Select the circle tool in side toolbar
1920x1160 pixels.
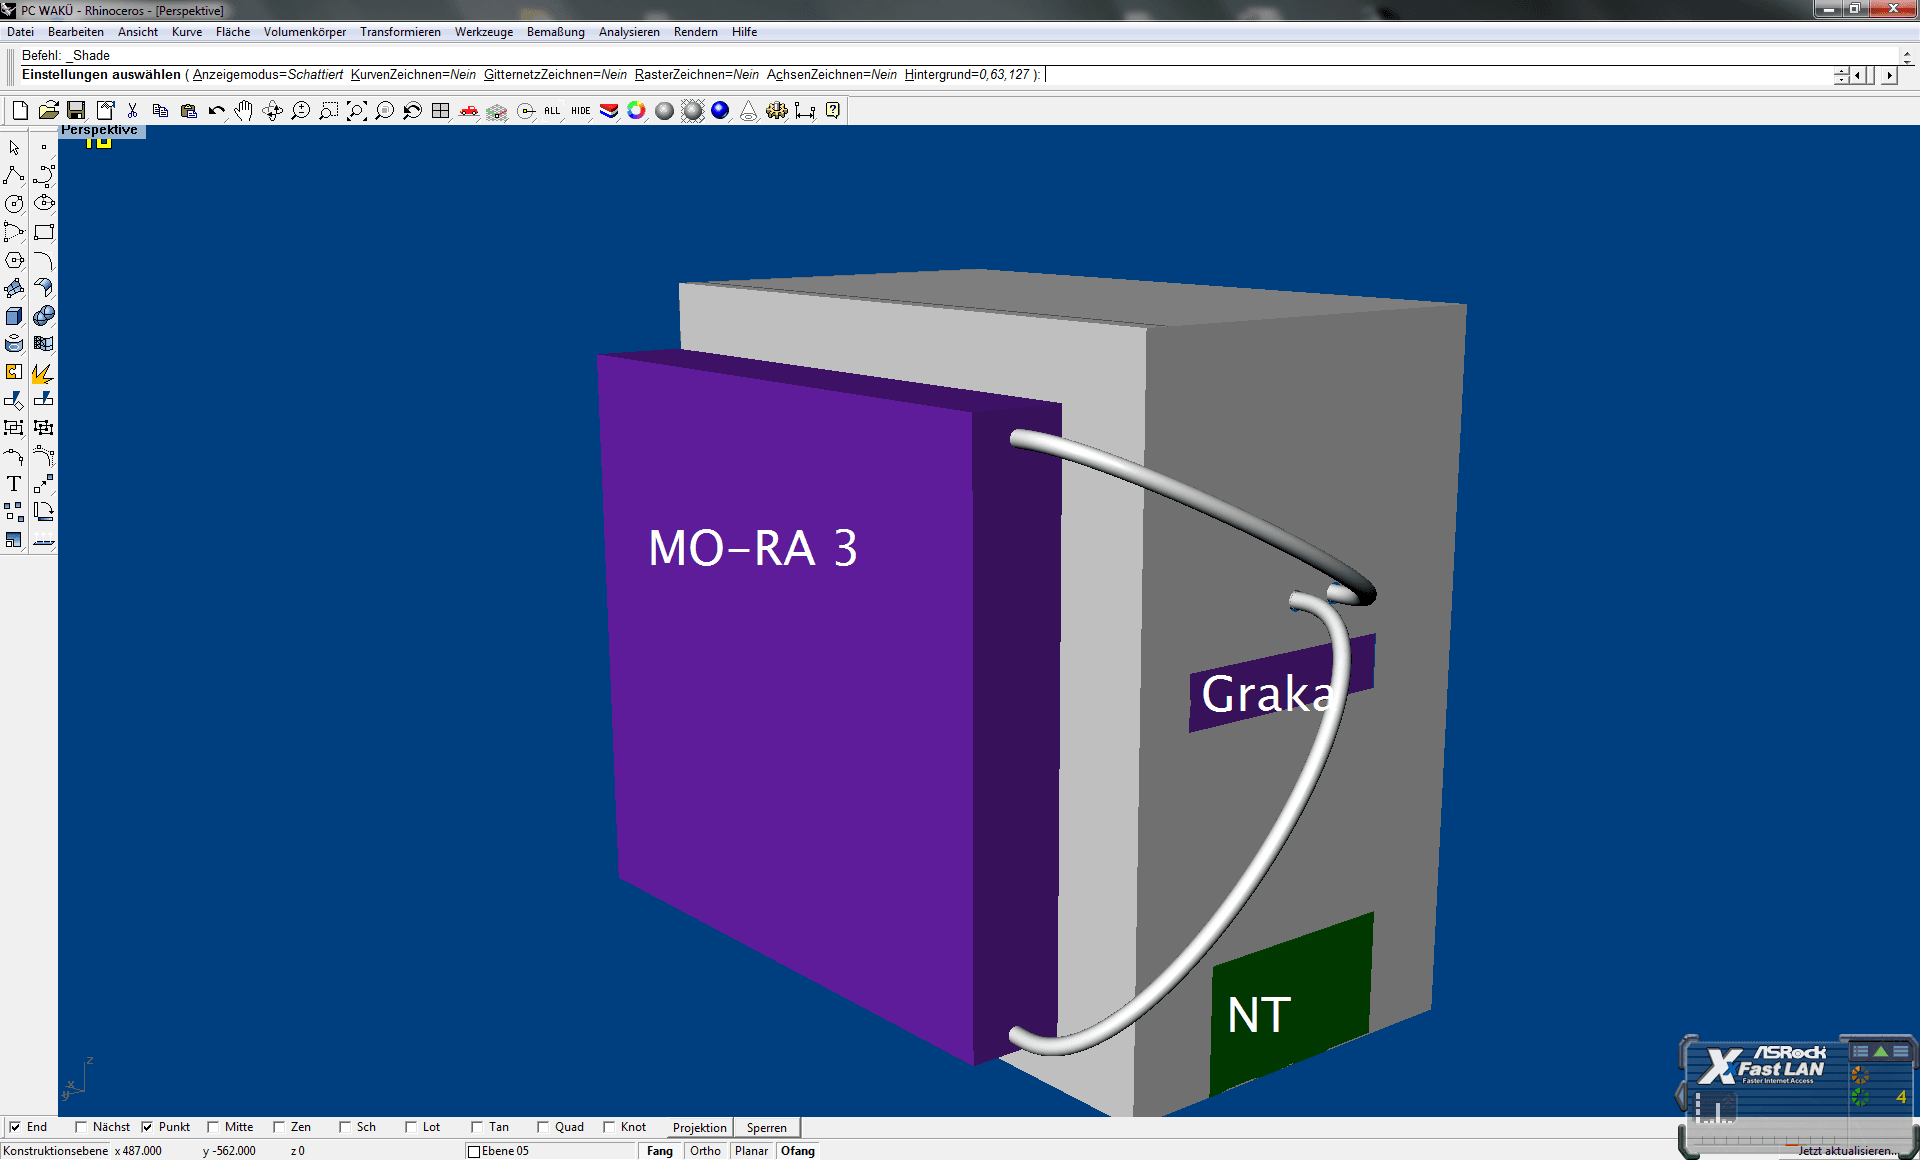tap(14, 204)
